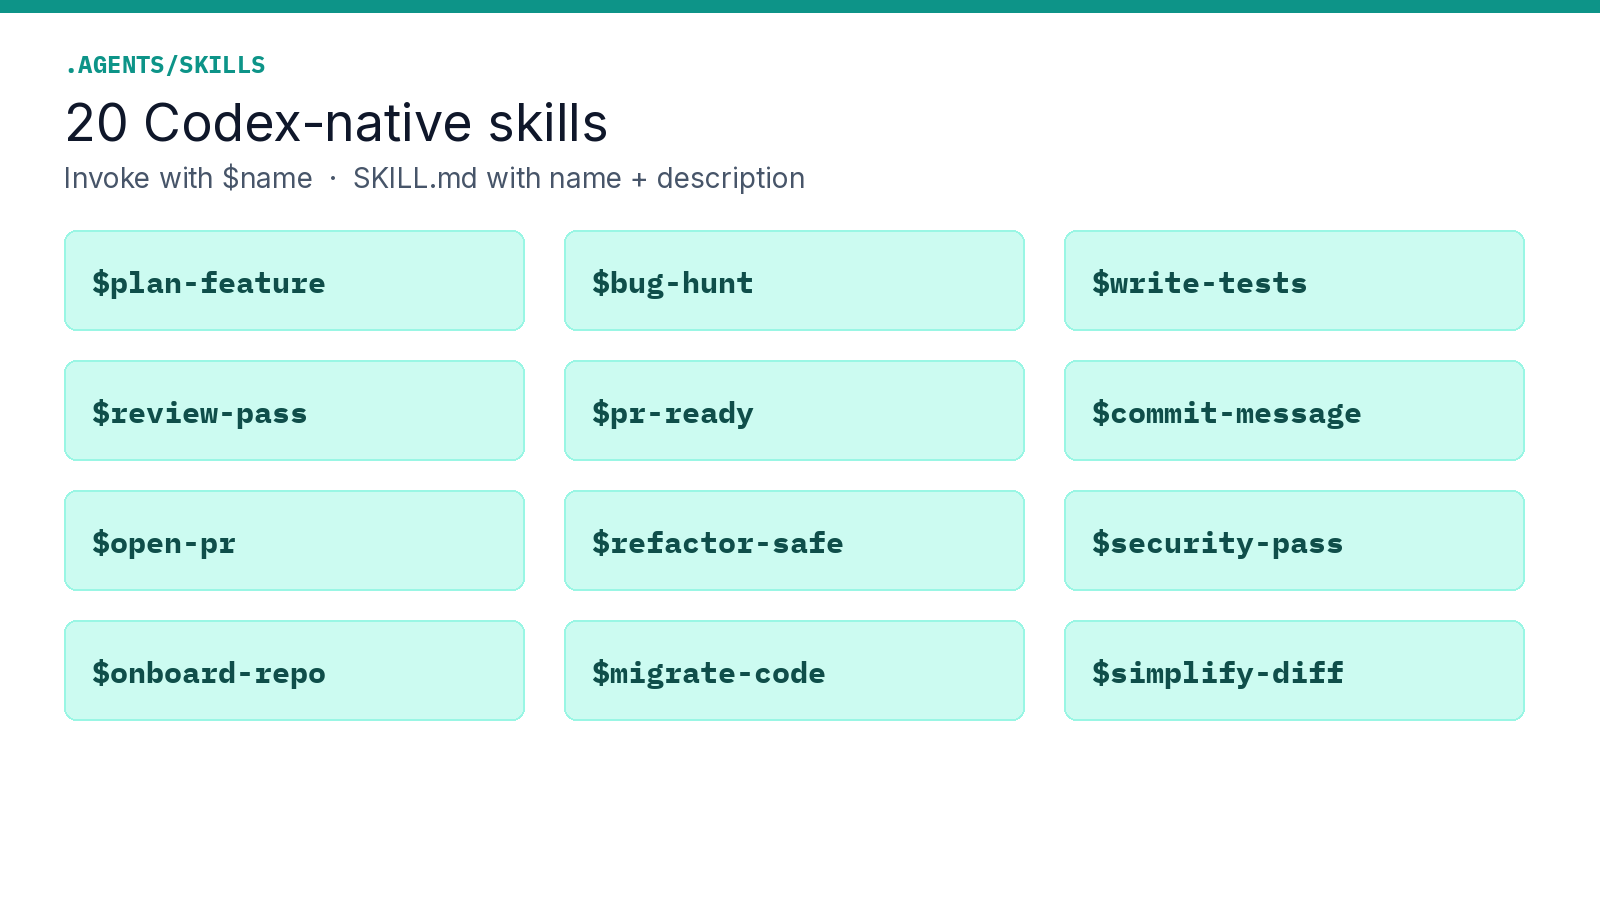Click the 'Invoke with $name' subtitle text

(x=188, y=178)
